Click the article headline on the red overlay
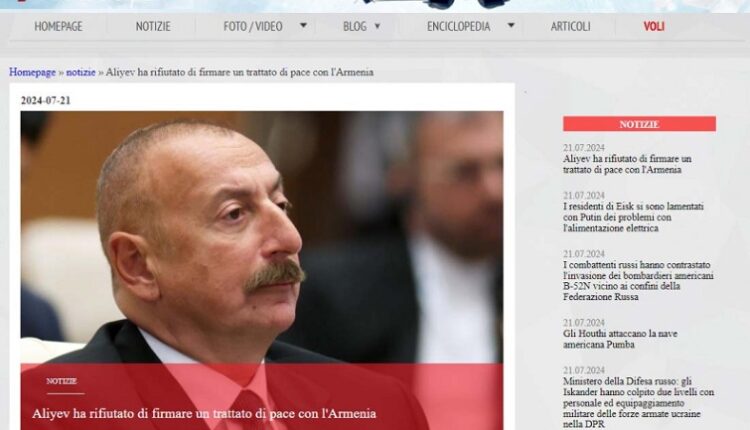 click(204, 413)
